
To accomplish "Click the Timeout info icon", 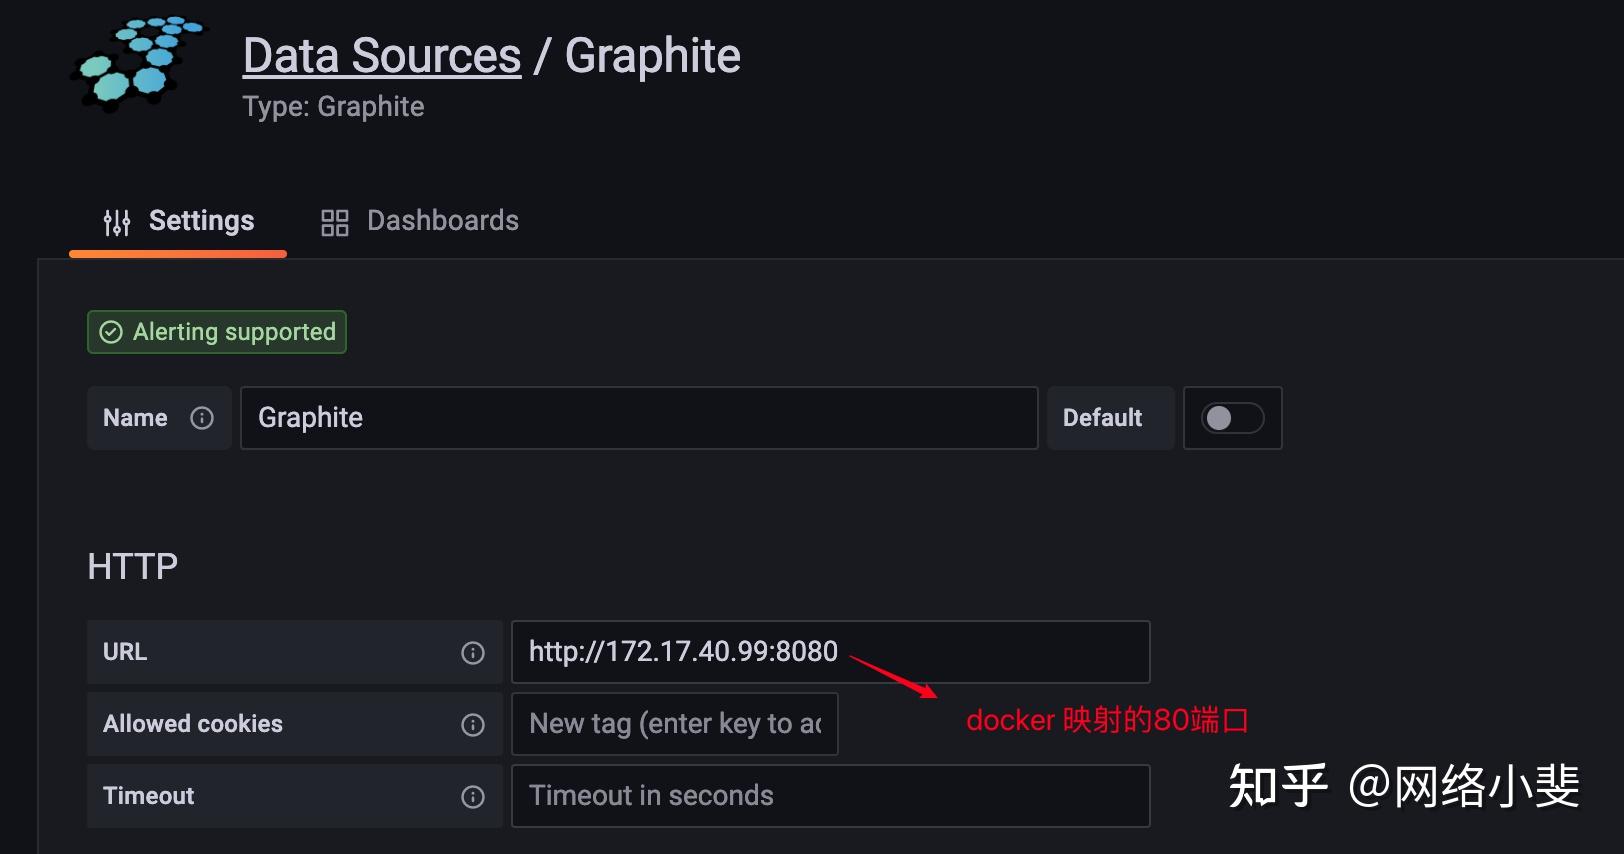I will click(x=473, y=797).
